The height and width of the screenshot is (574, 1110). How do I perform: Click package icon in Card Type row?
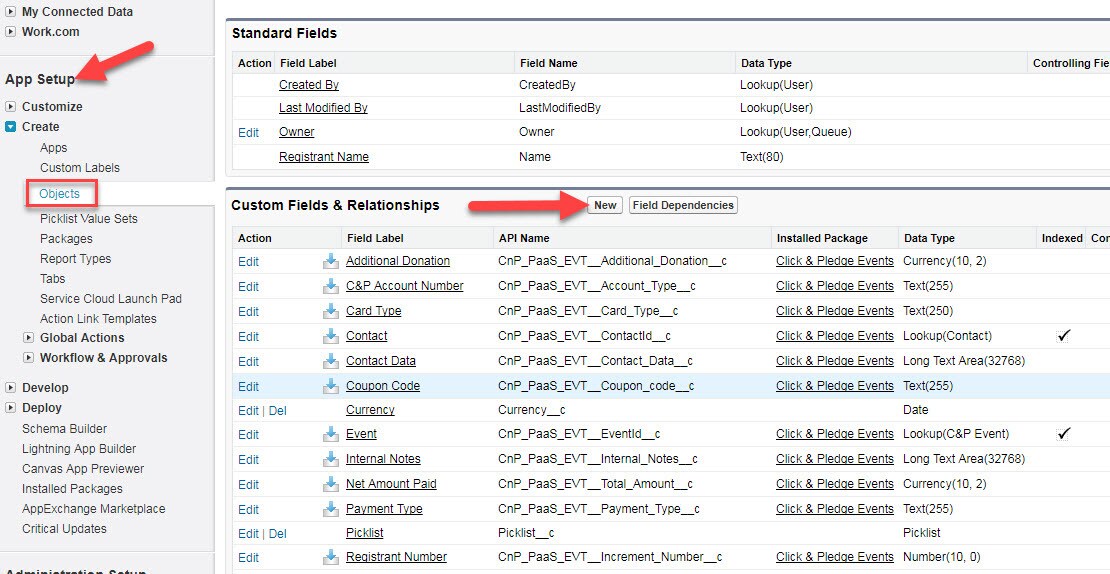click(x=331, y=311)
